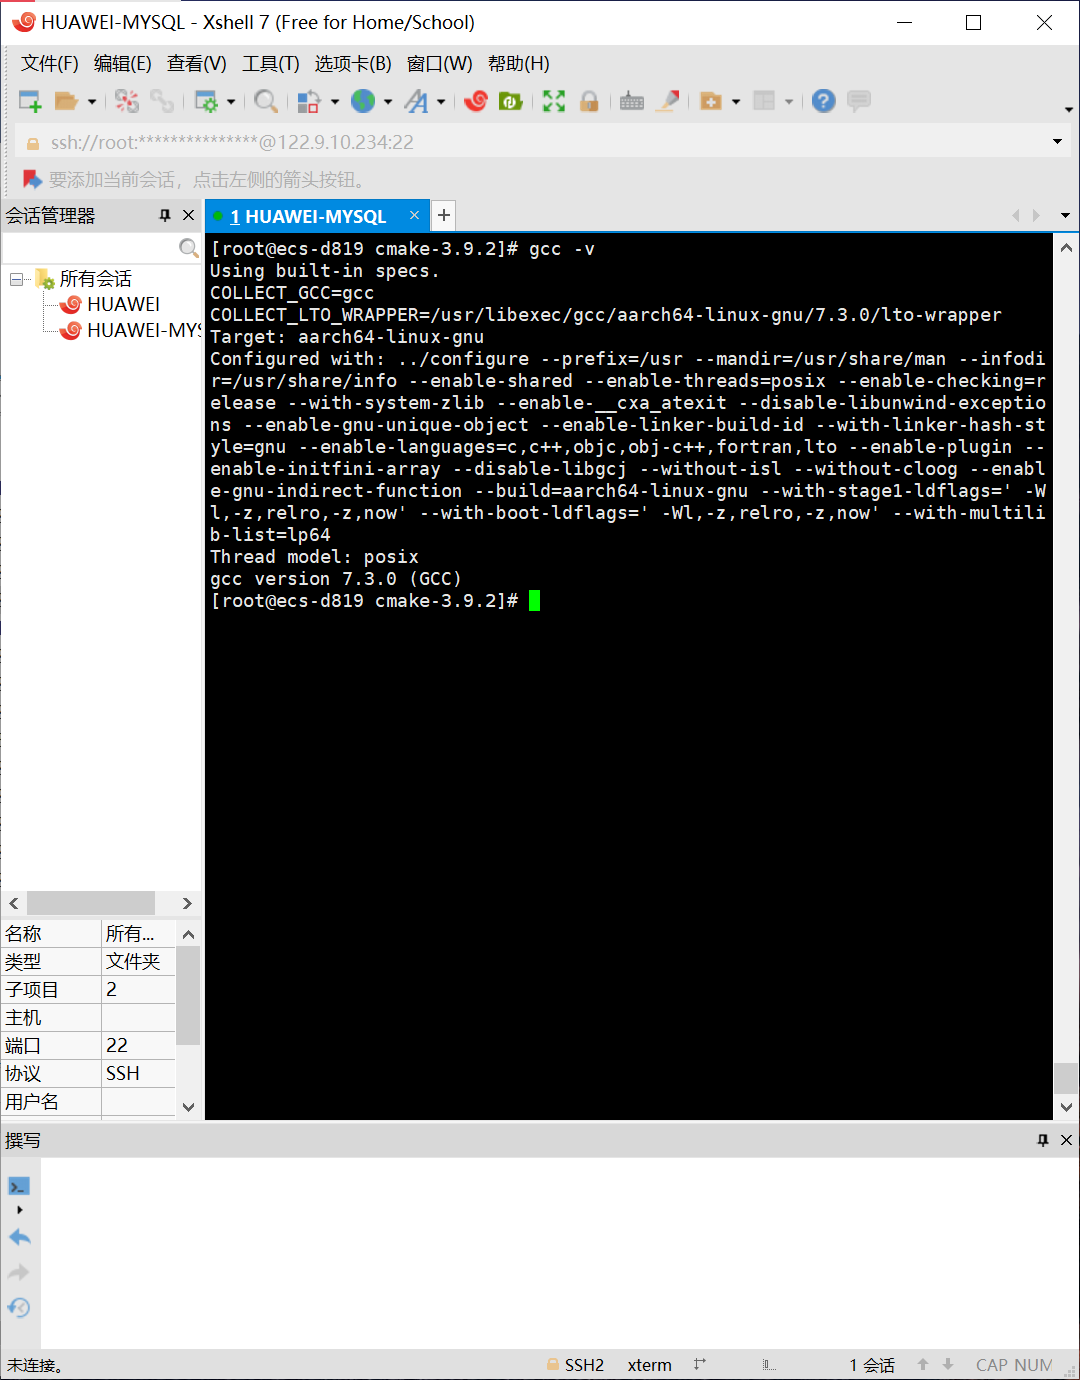This screenshot has width=1080, height=1380.
Task: Open the 查看(V) menu
Action: (x=197, y=64)
